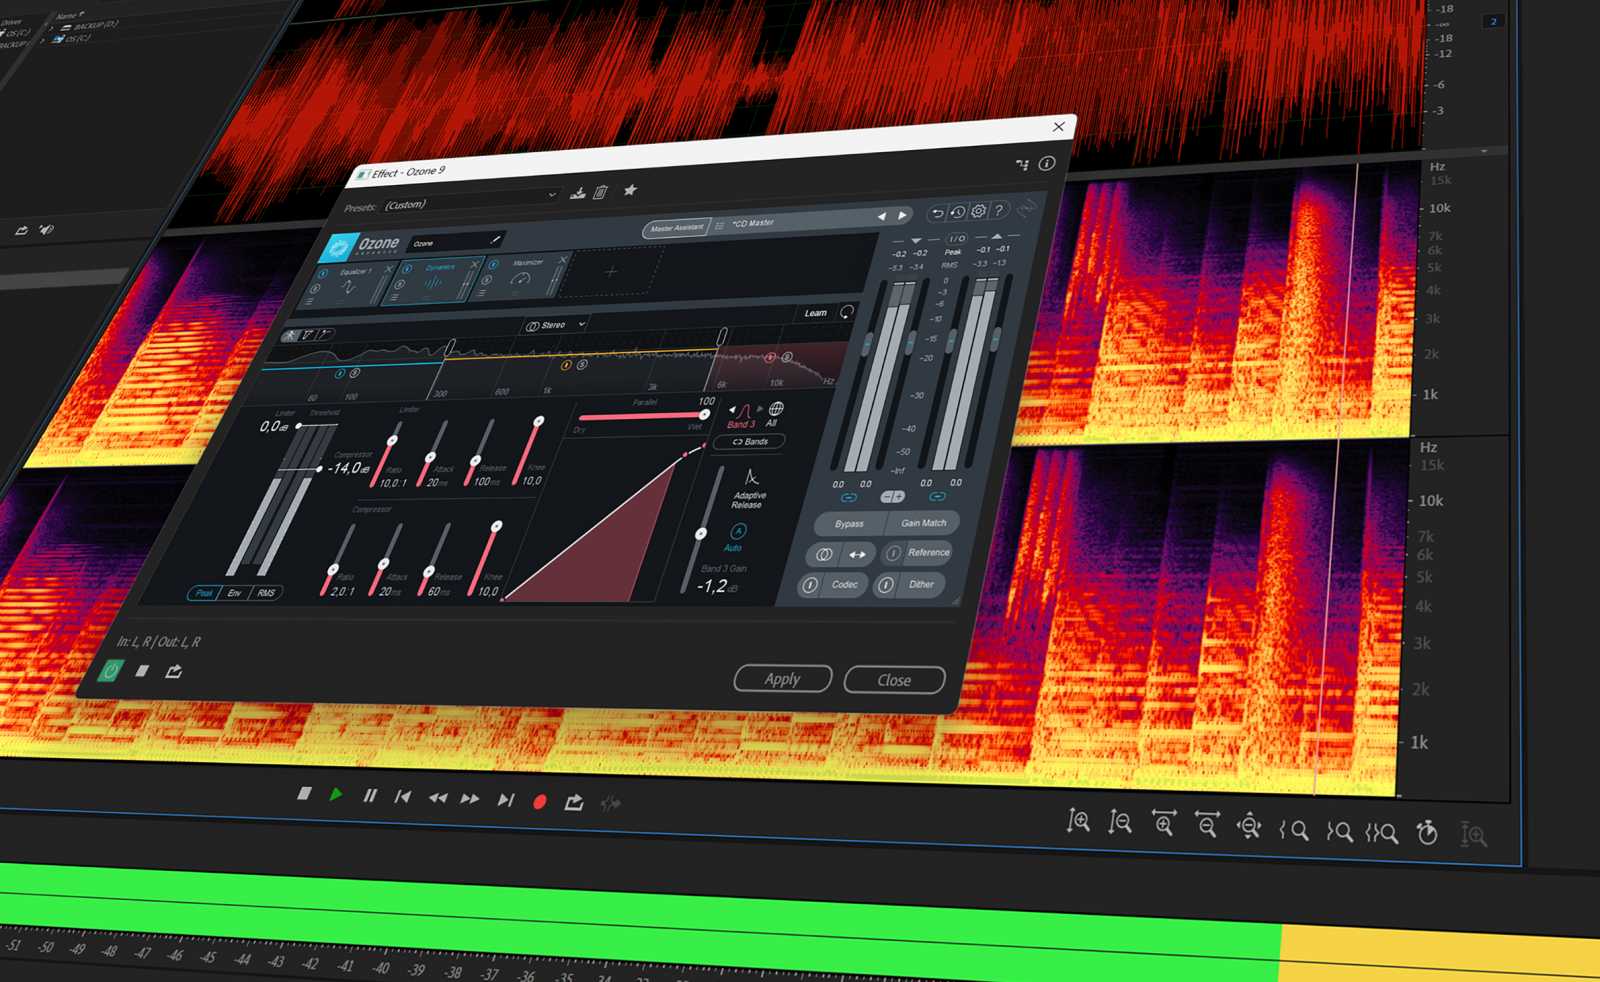
Task: Select Env detection mode
Action: click(235, 593)
